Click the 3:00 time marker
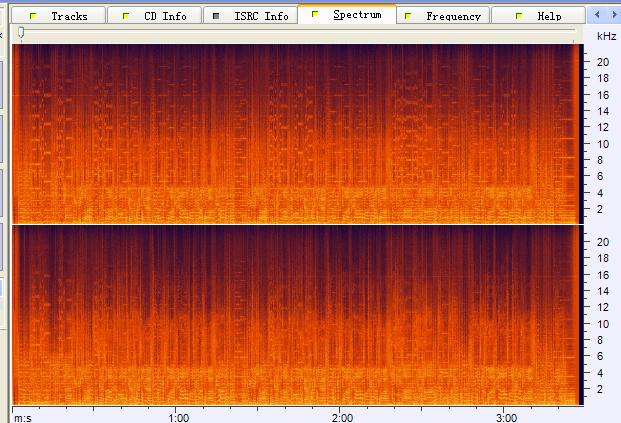 point(507,417)
